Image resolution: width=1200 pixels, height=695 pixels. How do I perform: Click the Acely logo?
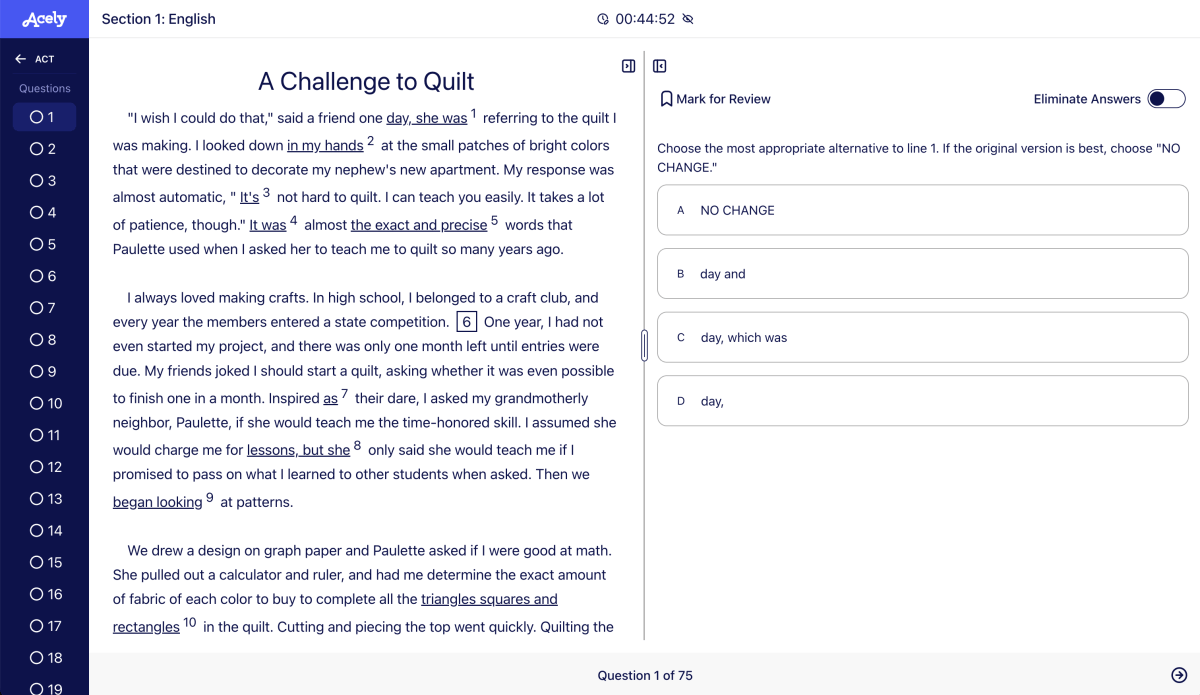[44, 19]
